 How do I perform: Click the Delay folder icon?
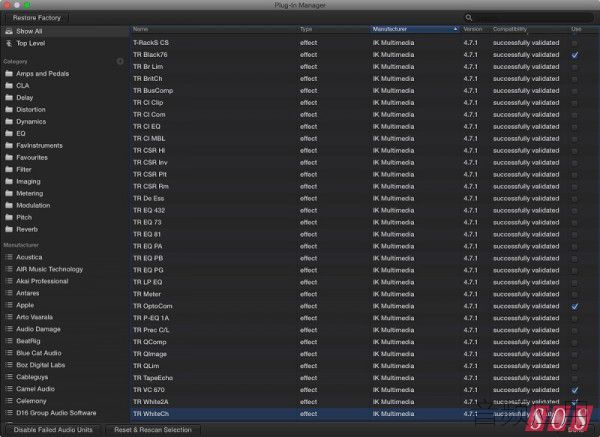(9, 98)
